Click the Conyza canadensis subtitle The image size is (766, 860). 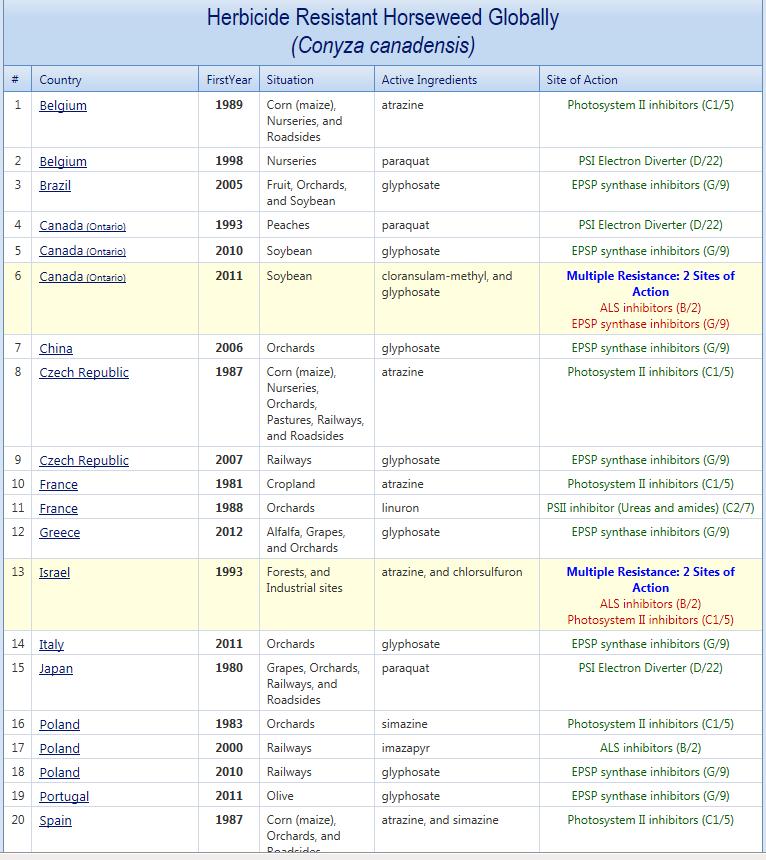pyautogui.click(x=383, y=46)
